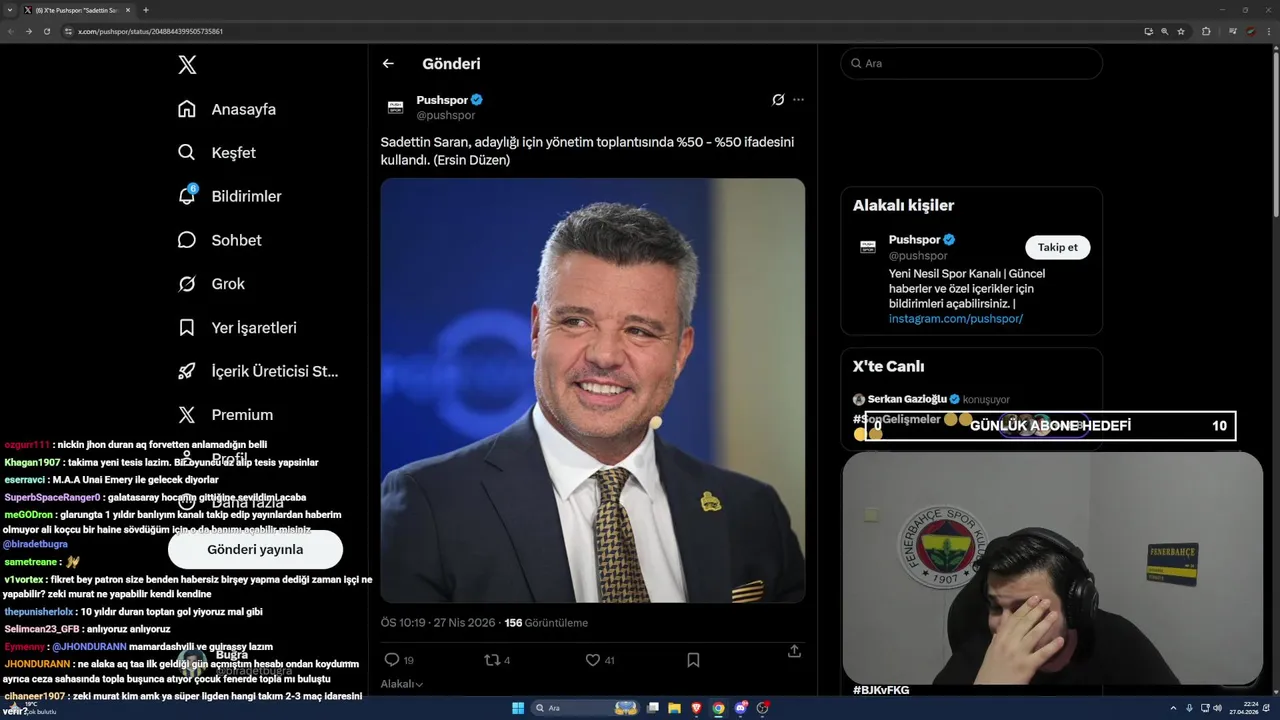This screenshot has height=720, width=1280.
Task: Open Pushspor name link on the post
Action: [442, 100]
